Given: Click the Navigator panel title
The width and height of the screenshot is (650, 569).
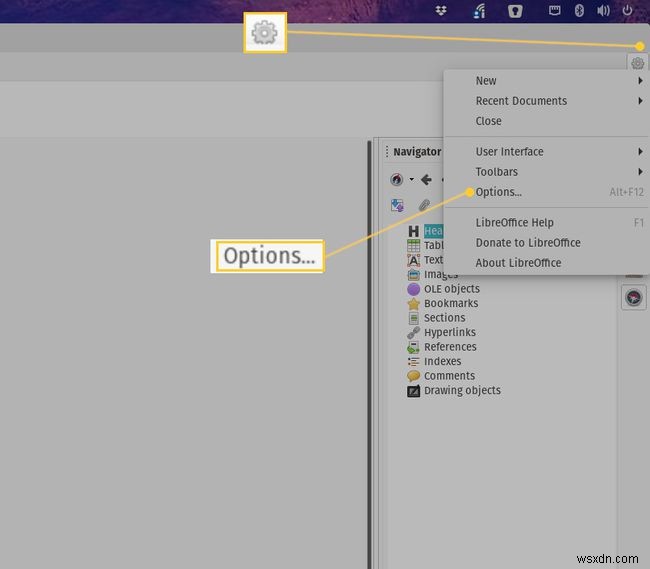Looking at the screenshot, I should (x=417, y=152).
